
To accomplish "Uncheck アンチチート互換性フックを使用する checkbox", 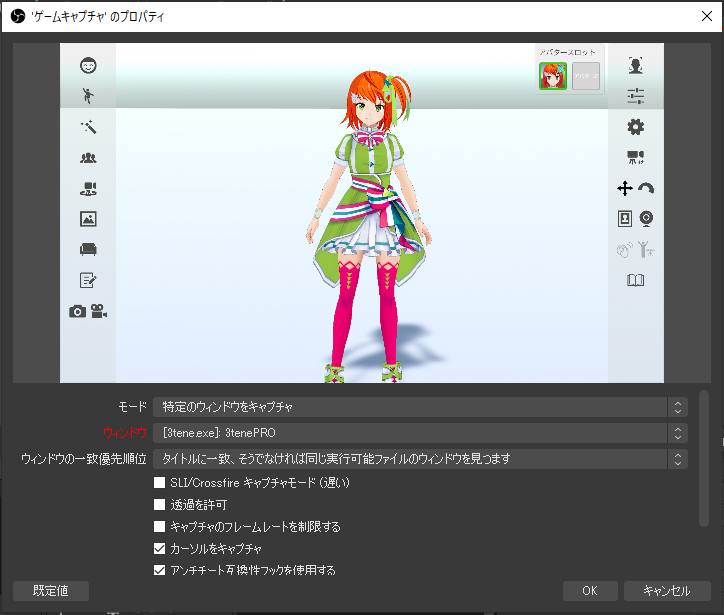I will pos(159,570).
